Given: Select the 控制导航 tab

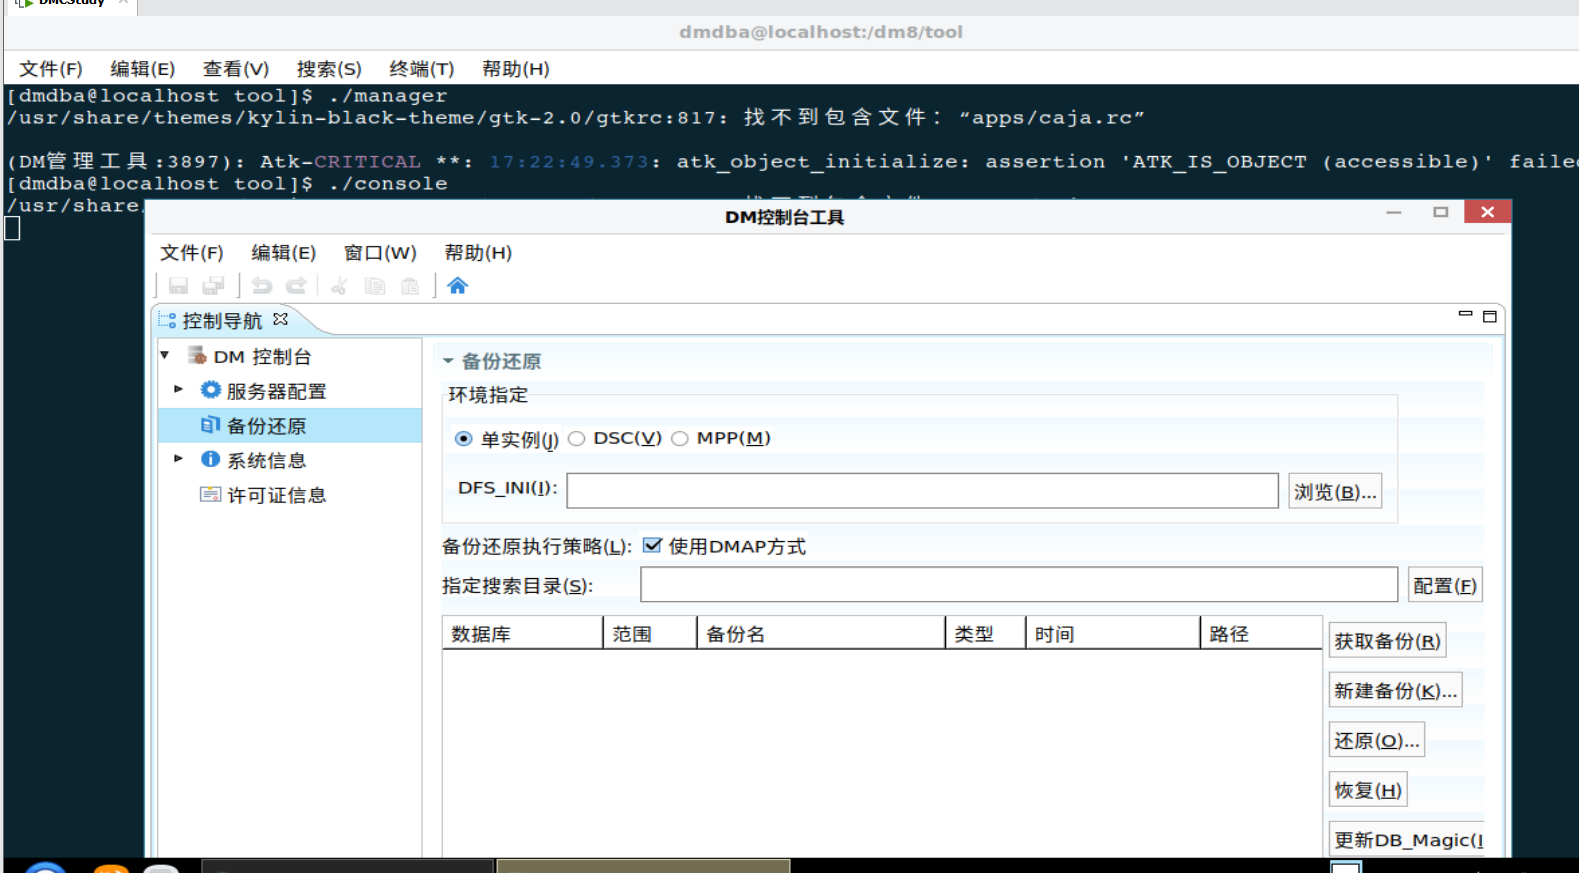Looking at the screenshot, I should (x=222, y=320).
